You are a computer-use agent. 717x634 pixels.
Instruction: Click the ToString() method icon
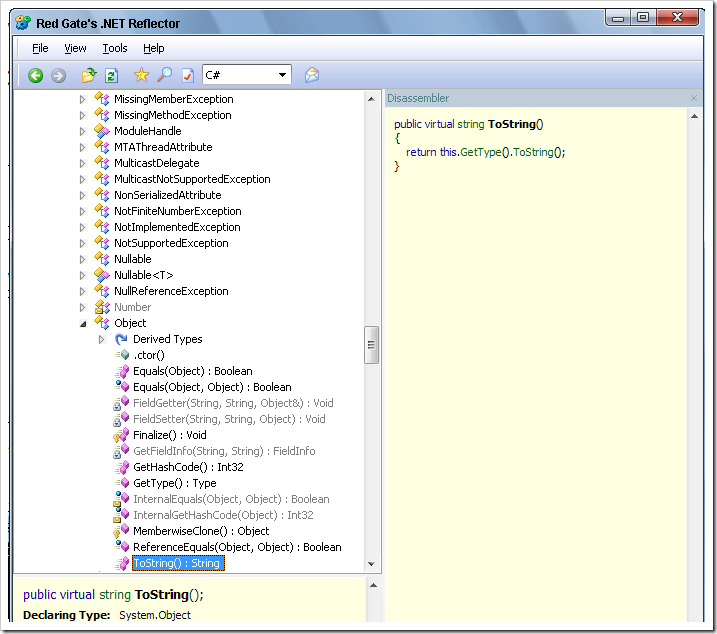click(121, 563)
